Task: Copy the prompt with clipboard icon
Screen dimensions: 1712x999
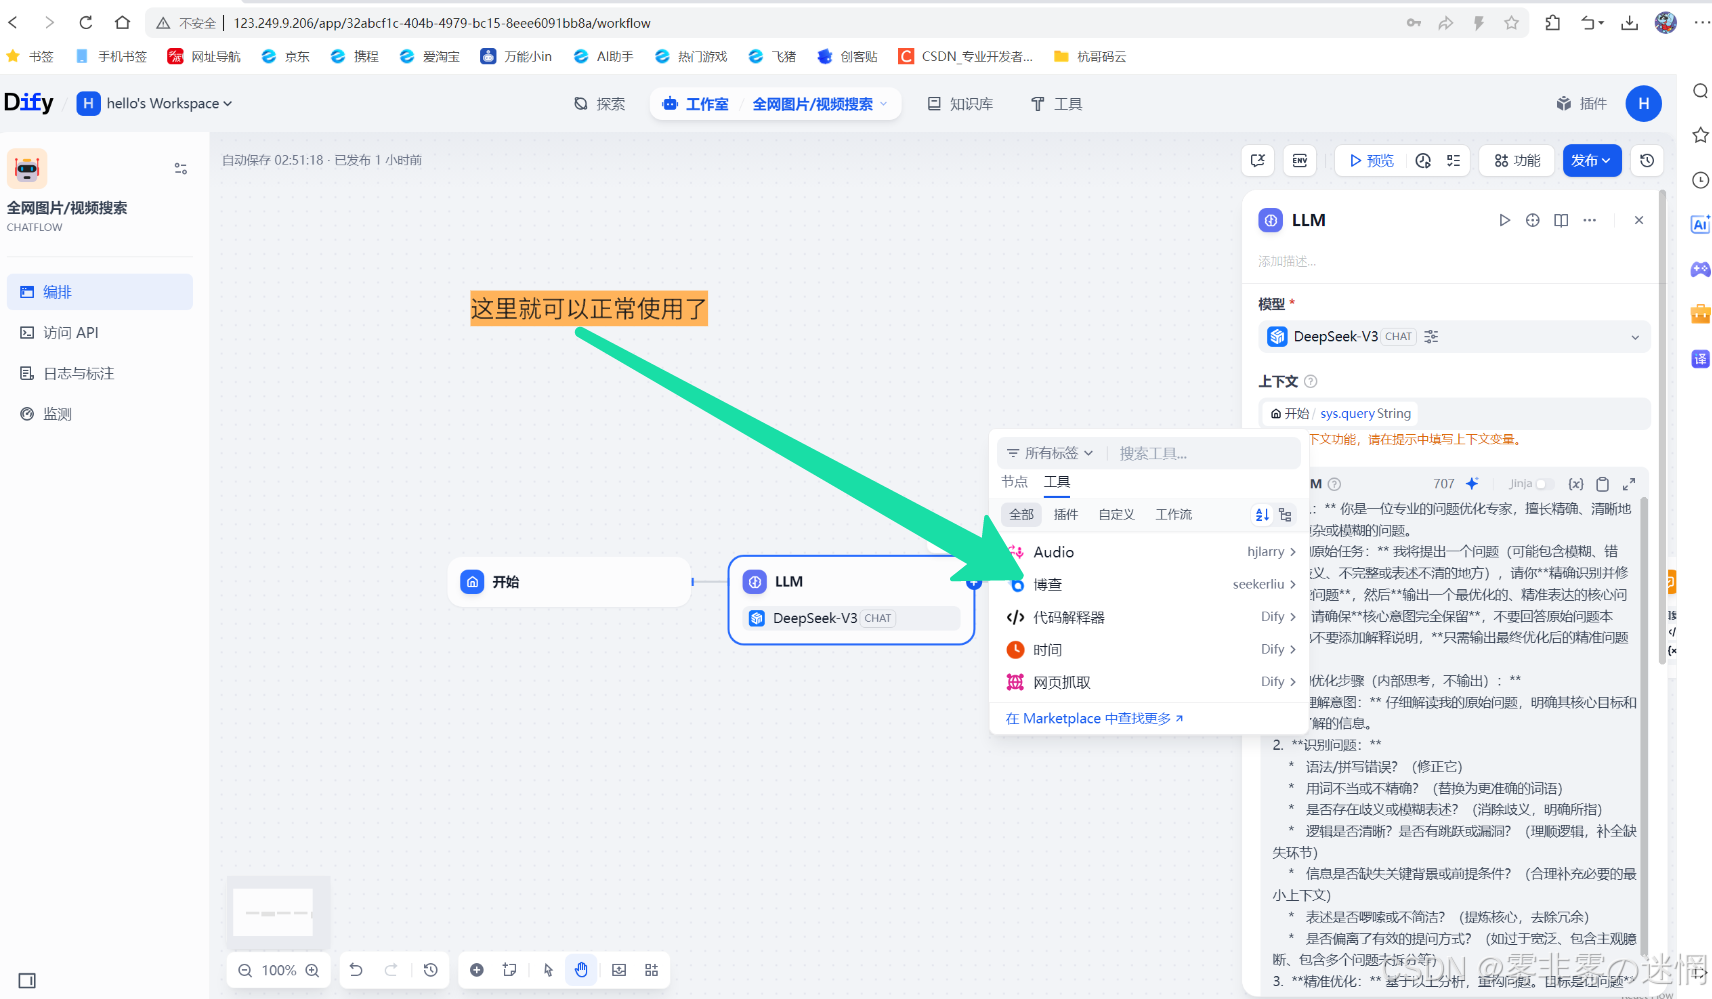Action: (x=1602, y=484)
